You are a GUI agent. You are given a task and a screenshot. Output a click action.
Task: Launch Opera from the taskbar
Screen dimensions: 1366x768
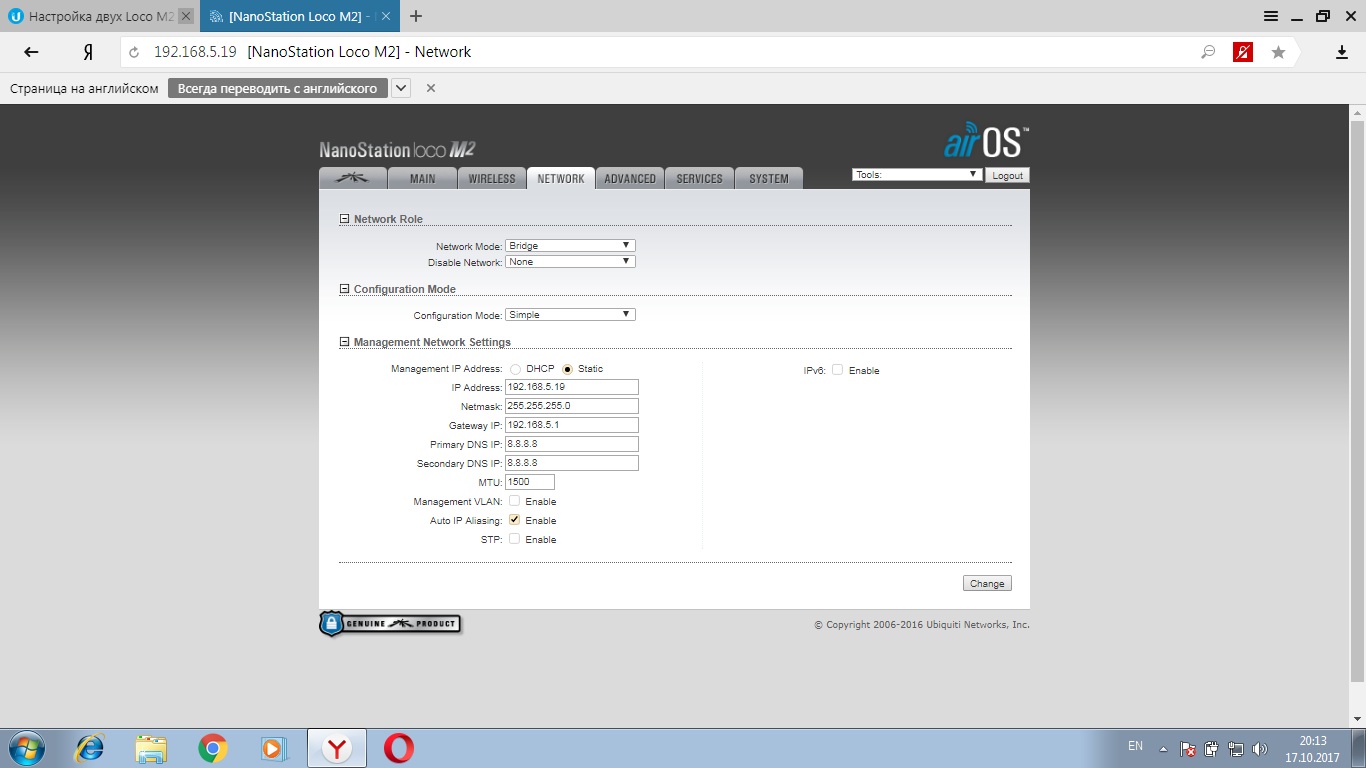coord(399,748)
